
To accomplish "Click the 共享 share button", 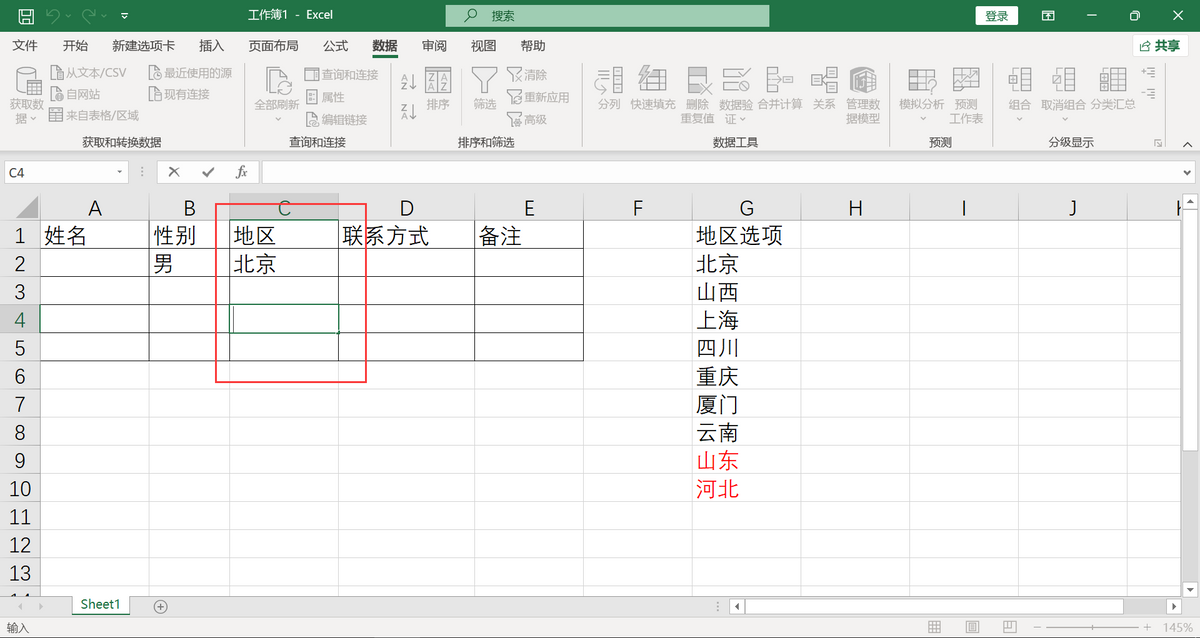I will point(1159,46).
